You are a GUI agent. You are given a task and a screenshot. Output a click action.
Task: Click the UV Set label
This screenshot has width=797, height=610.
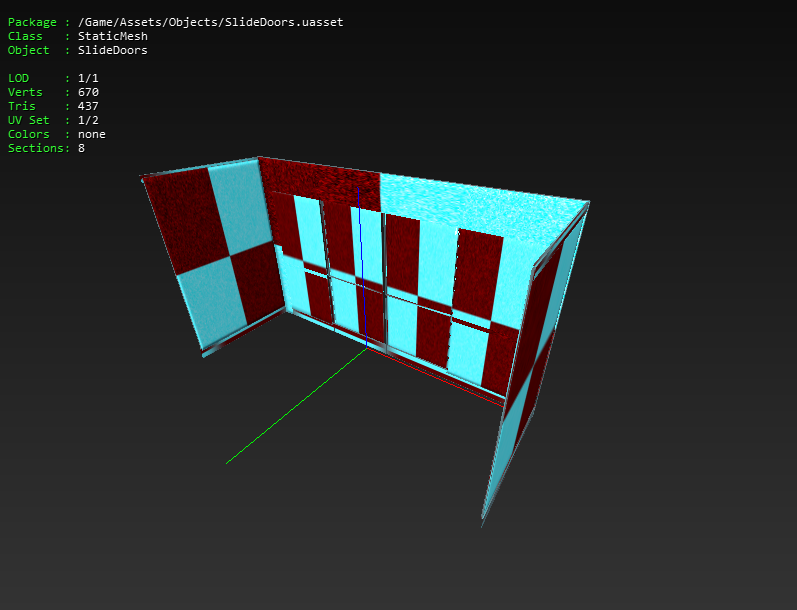28,120
